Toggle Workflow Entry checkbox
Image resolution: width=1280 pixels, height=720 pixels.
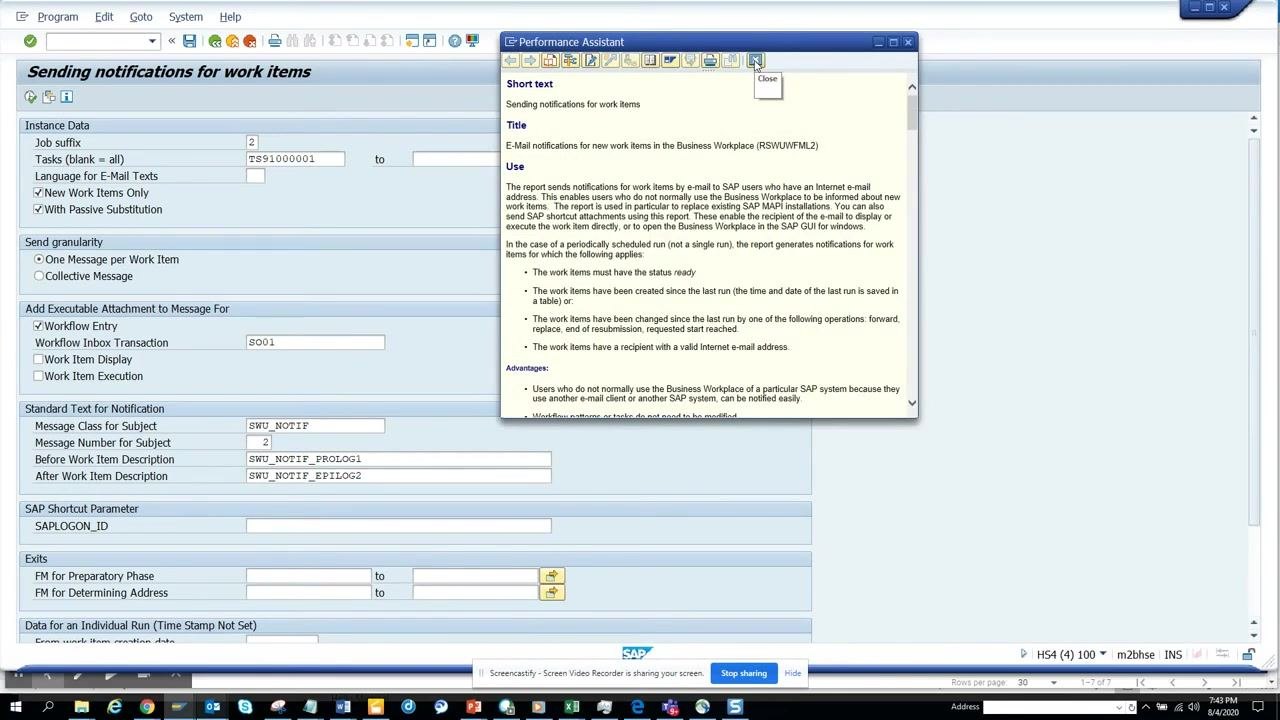(x=39, y=326)
